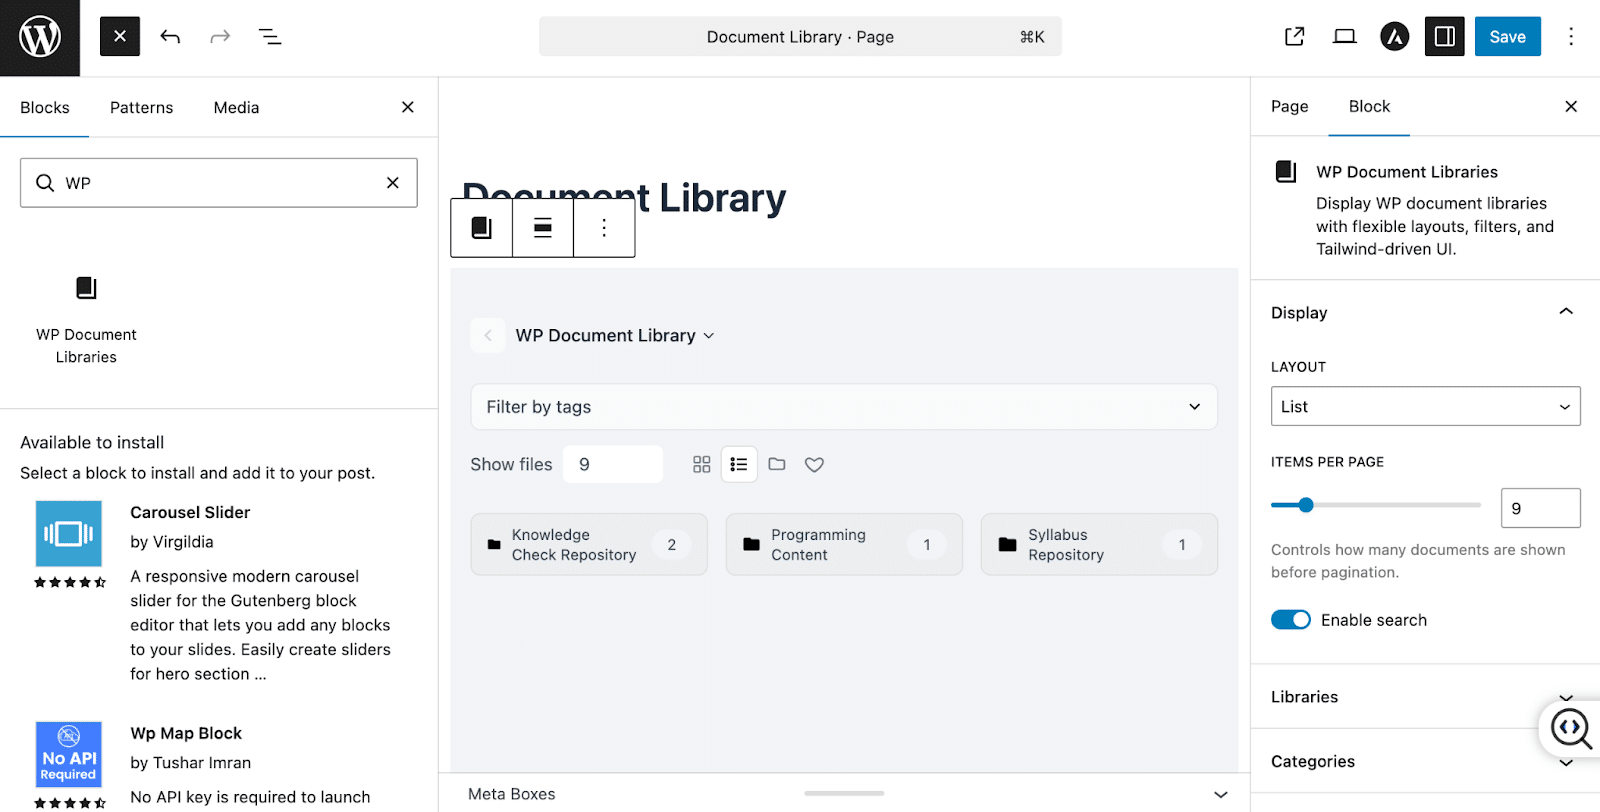Open the device preview options
Viewport: 1600px width, 812px height.
[x=1345, y=37]
